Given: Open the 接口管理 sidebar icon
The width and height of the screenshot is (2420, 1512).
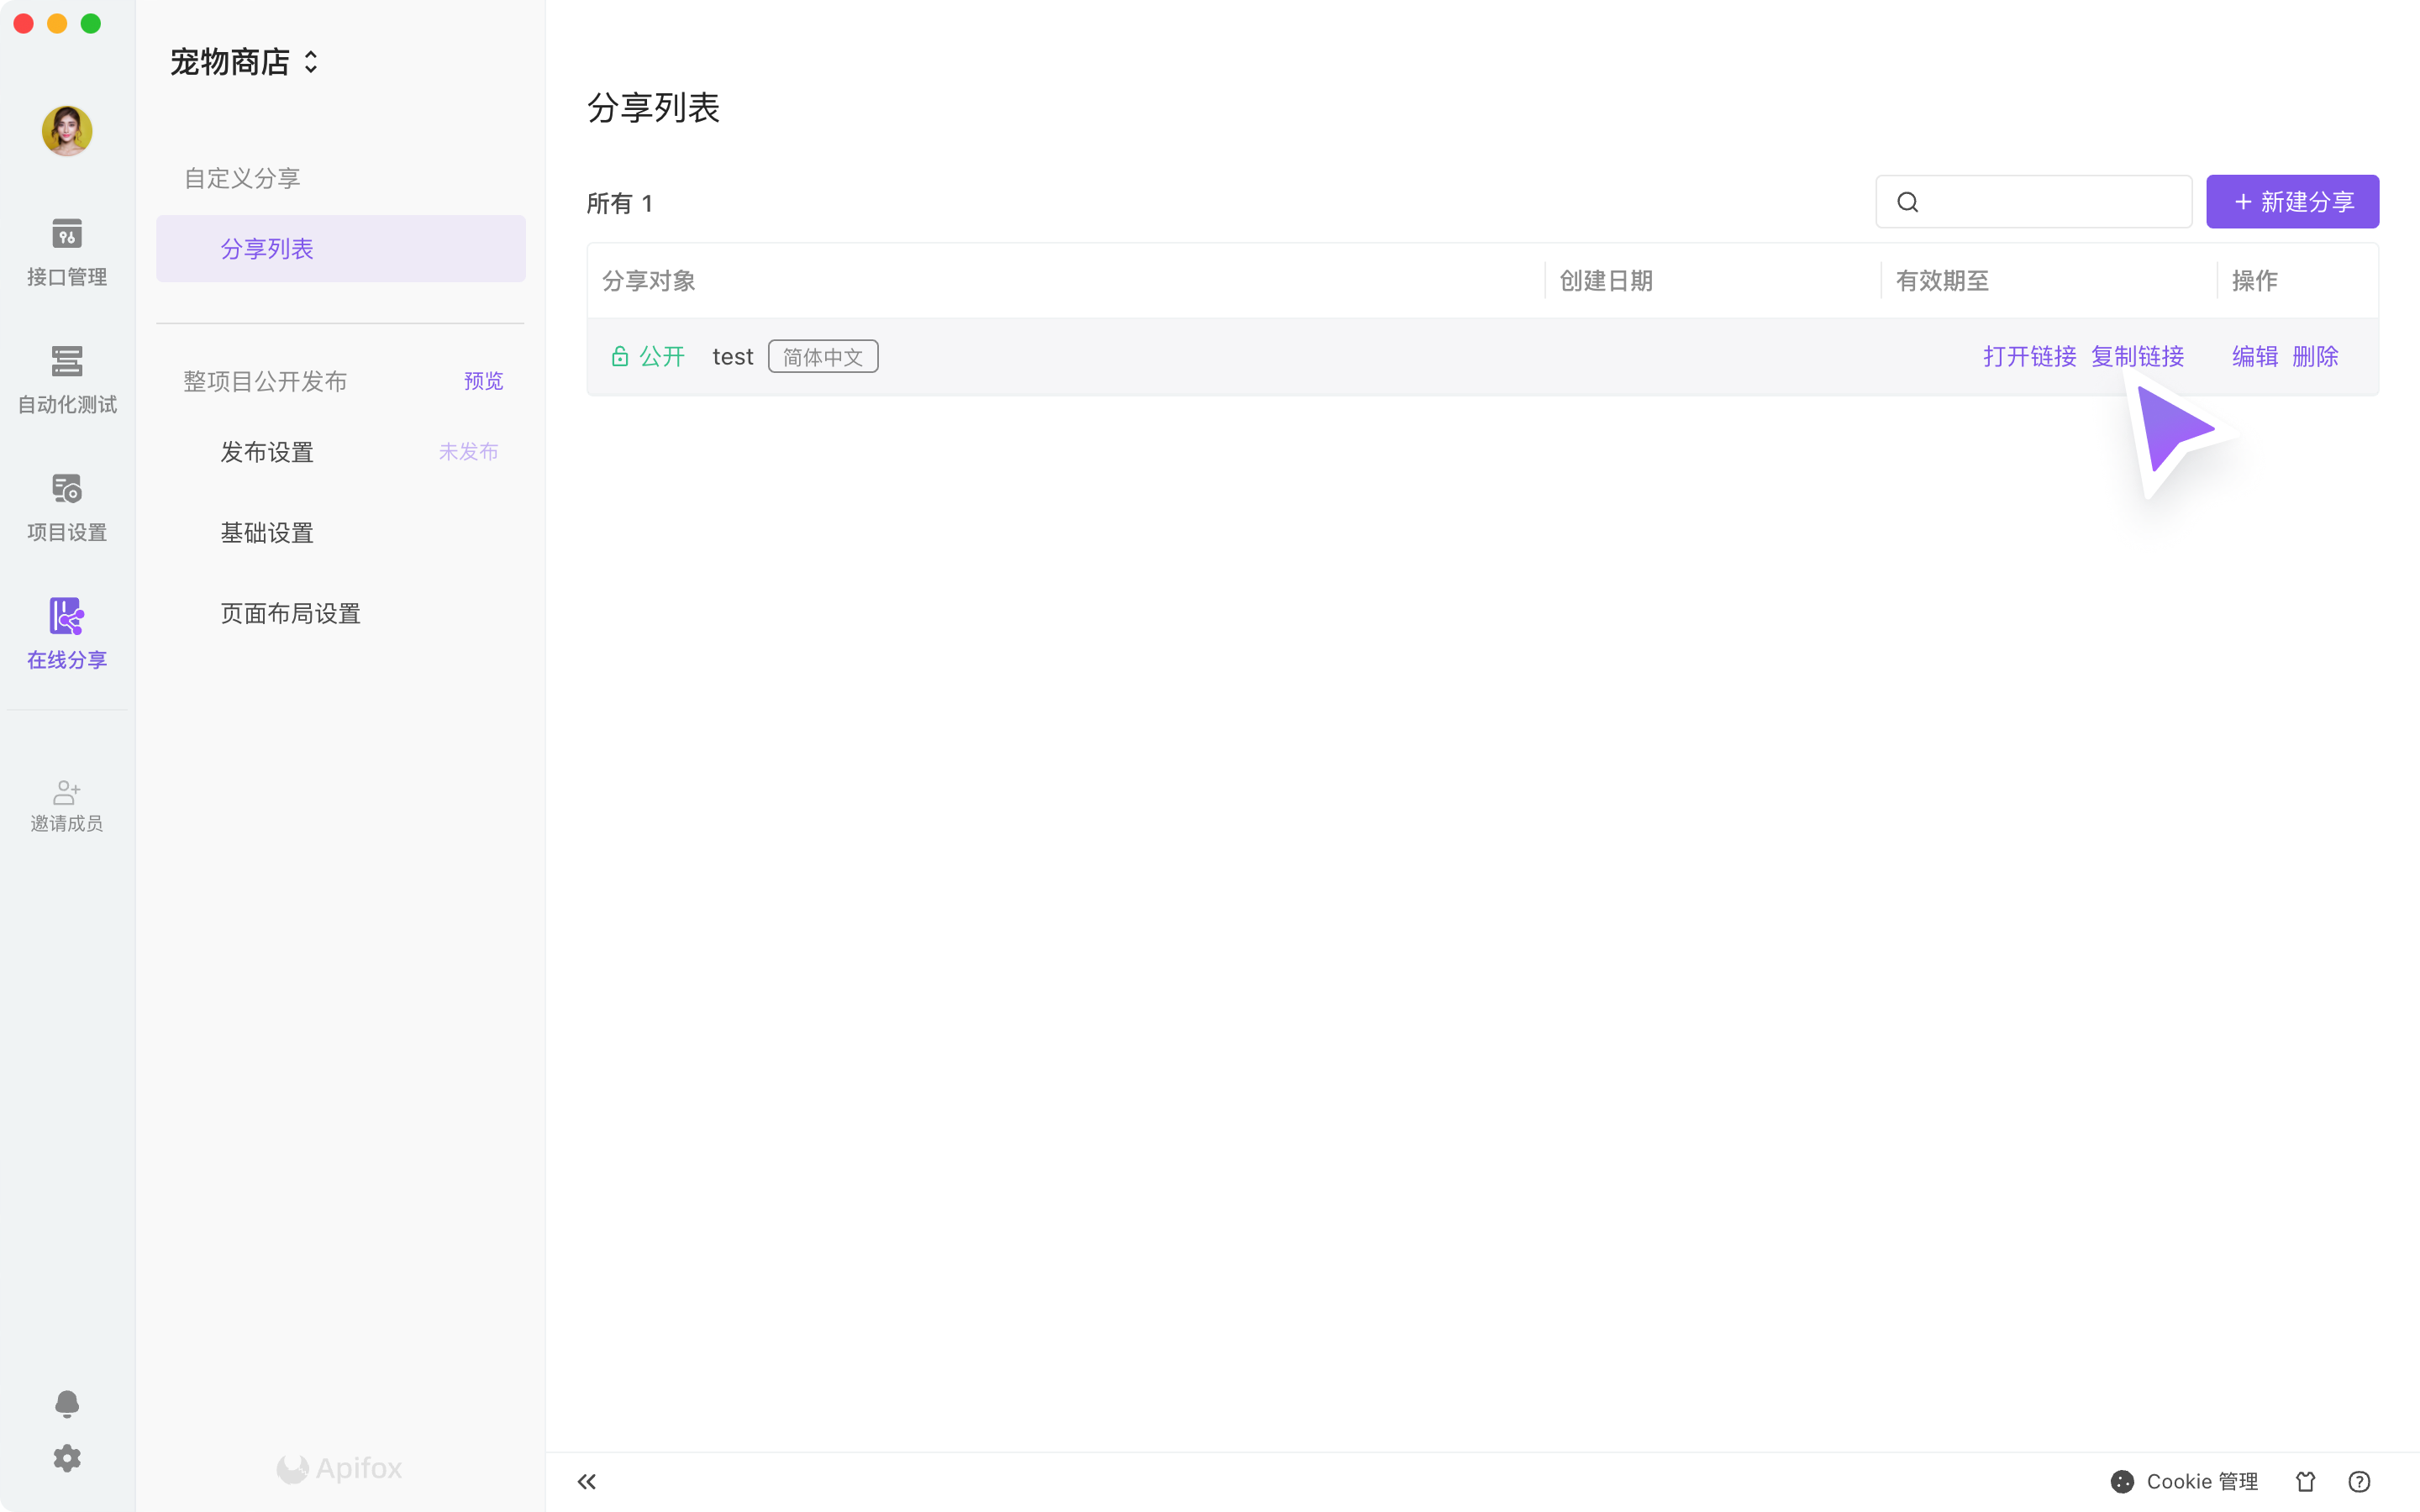Looking at the screenshot, I should [x=66, y=252].
